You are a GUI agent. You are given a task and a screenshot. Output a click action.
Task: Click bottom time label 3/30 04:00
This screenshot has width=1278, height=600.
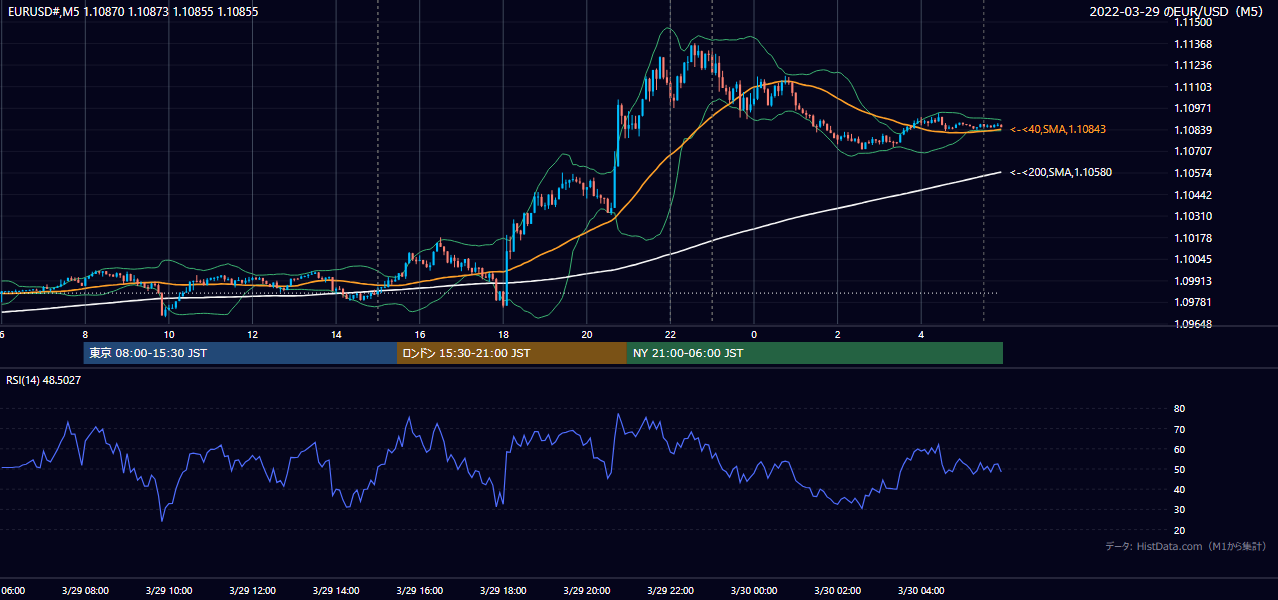pos(921,590)
